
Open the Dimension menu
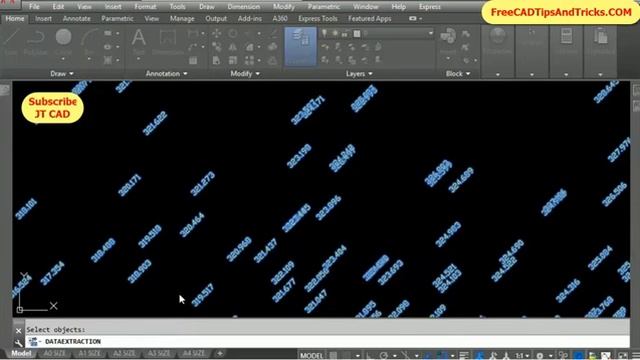click(244, 7)
